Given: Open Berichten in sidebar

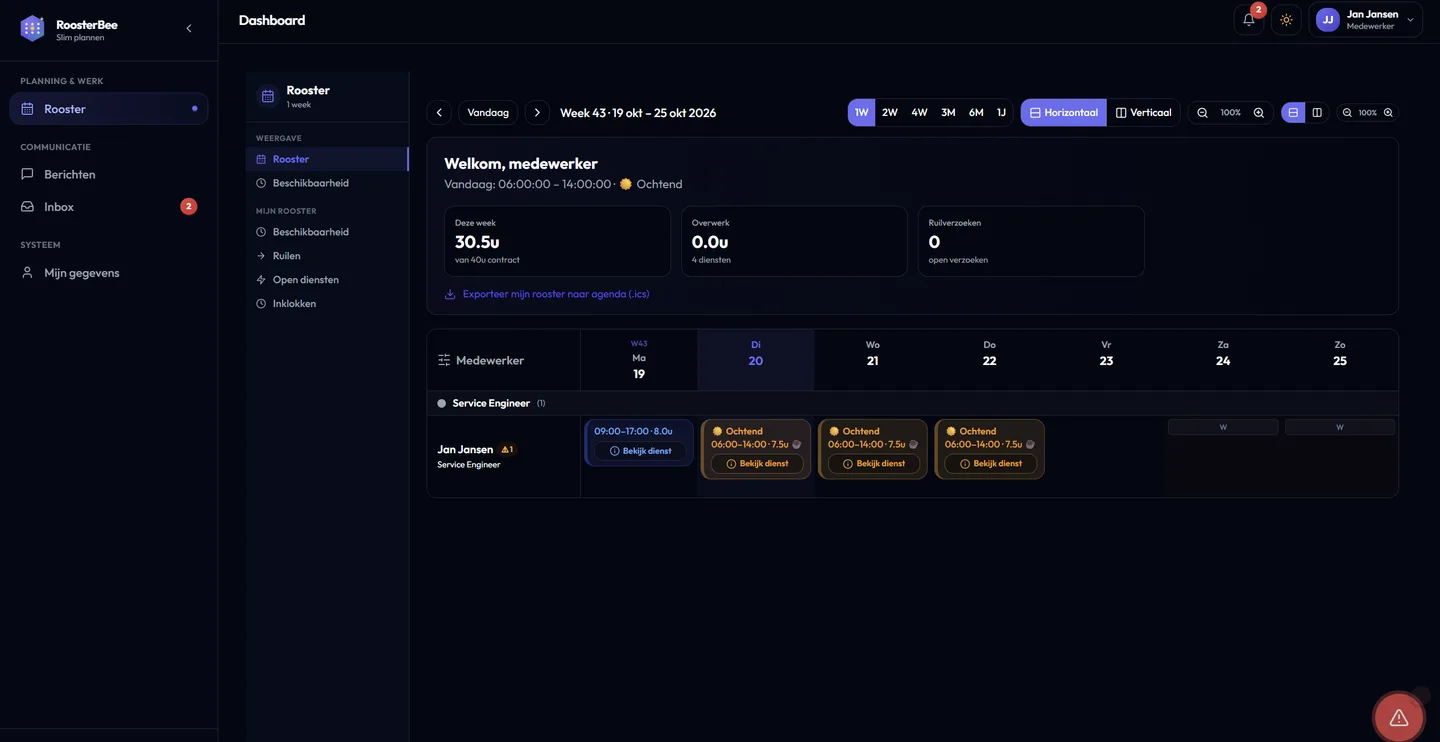Looking at the screenshot, I should coord(109,174).
